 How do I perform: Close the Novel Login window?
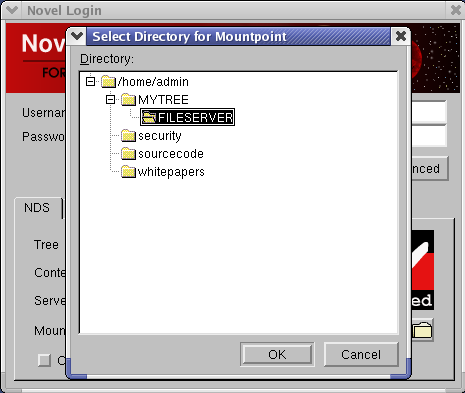[x=455, y=10]
